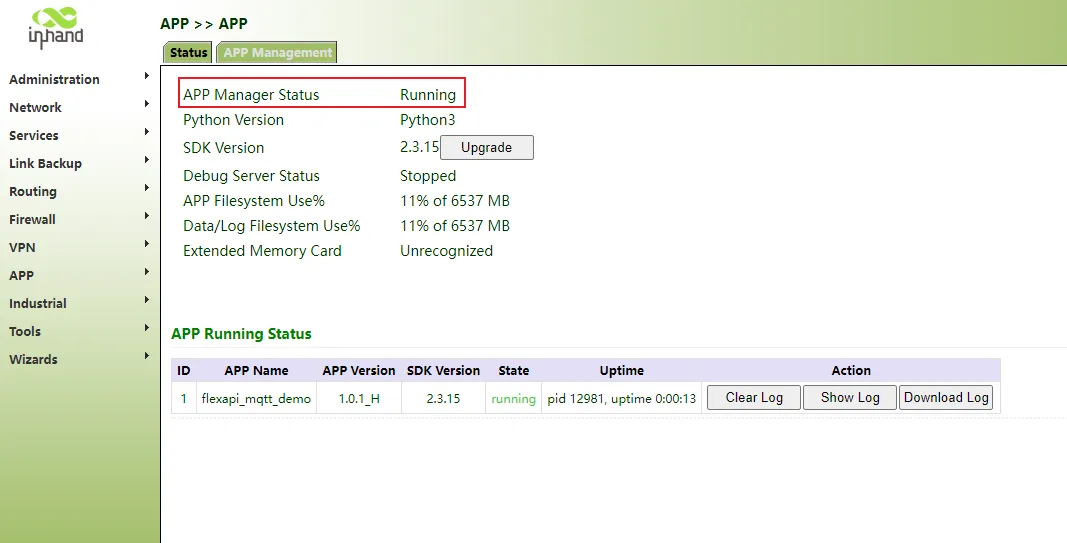The width and height of the screenshot is (1067, 543).
Task: Click Clear Log for flexapi_mqtt_demo
Action: pyautogui.click(x=754, y=397)
